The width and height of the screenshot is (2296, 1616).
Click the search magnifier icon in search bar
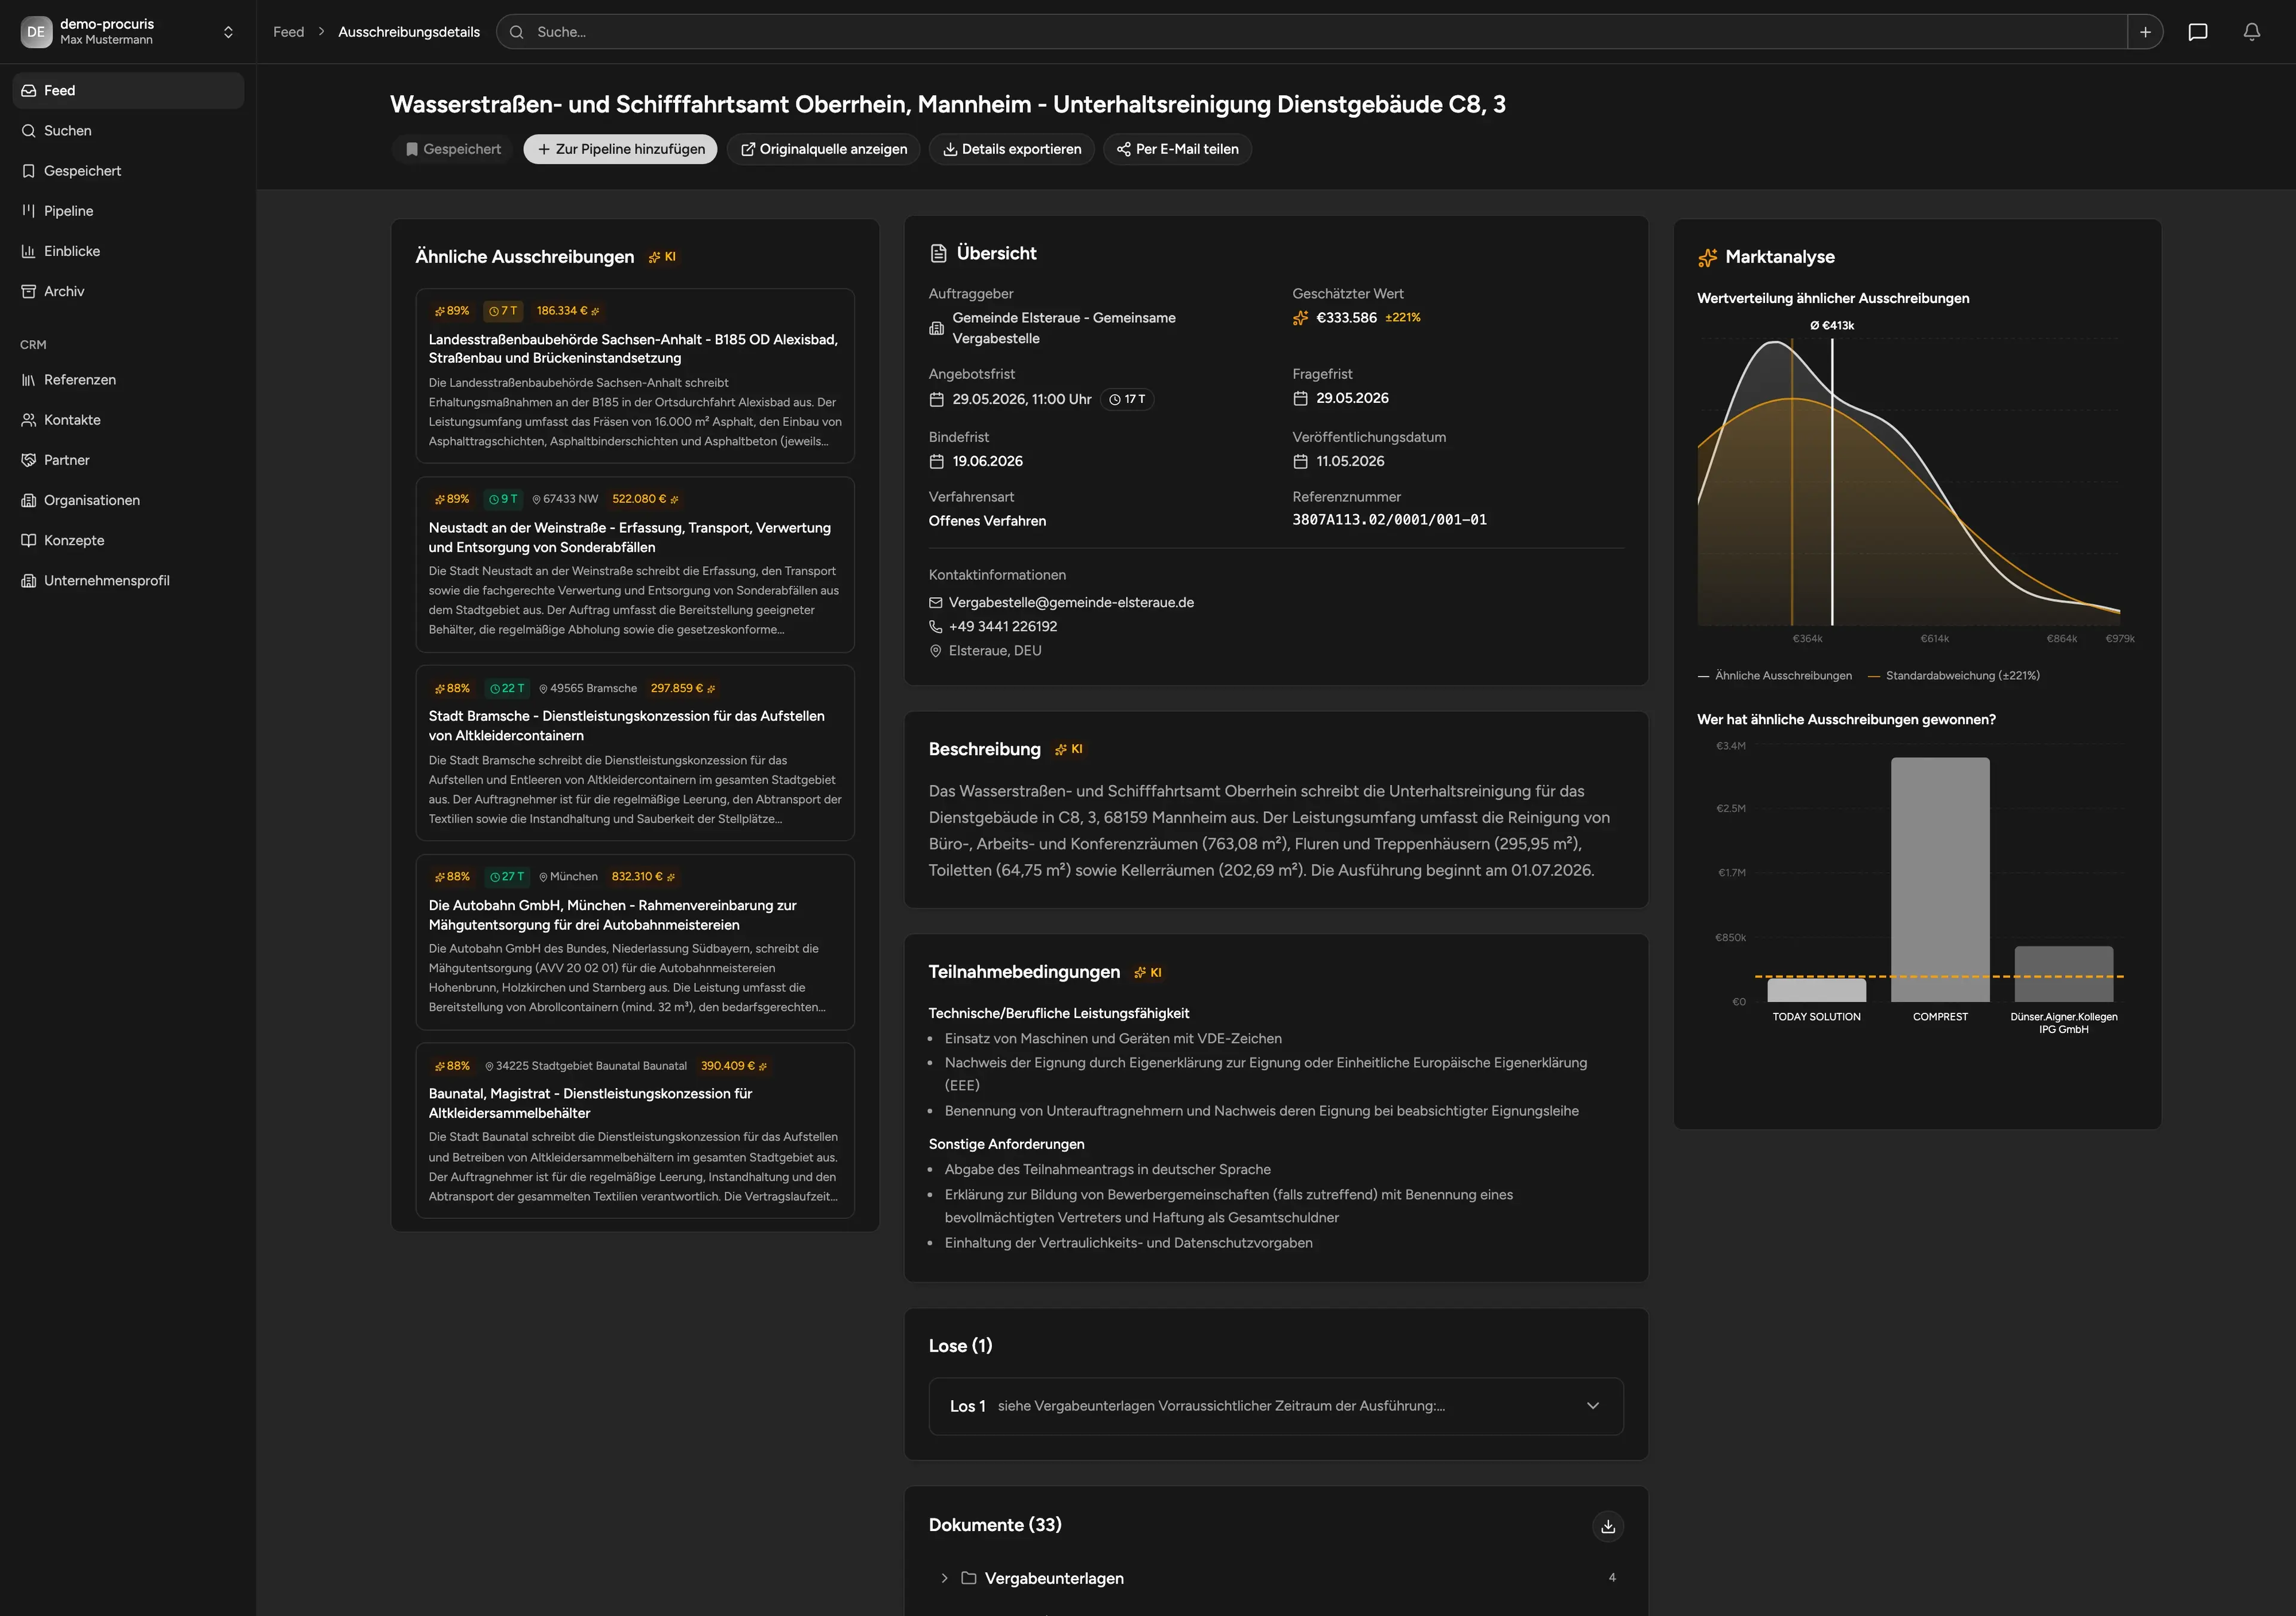pyautogui.click(x=517, y=32)
